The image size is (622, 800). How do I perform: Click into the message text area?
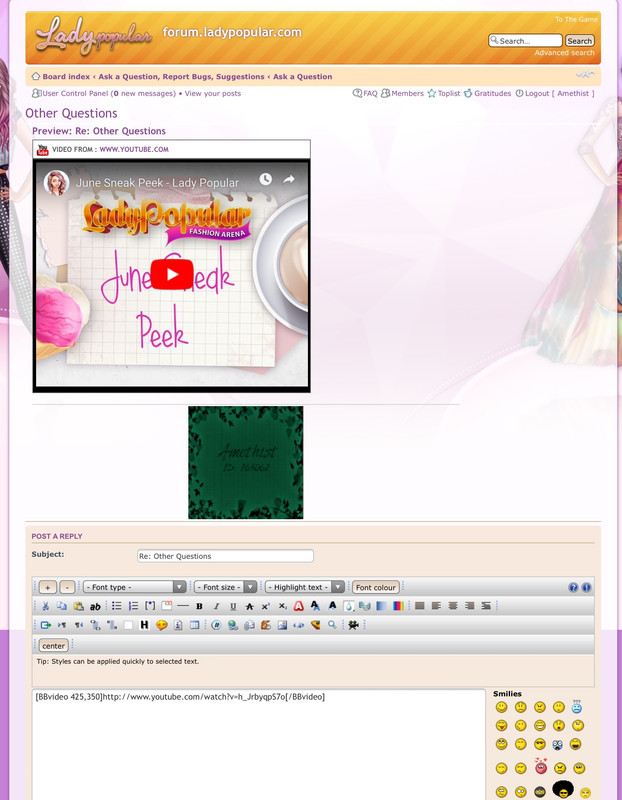(x=259, y=745)
